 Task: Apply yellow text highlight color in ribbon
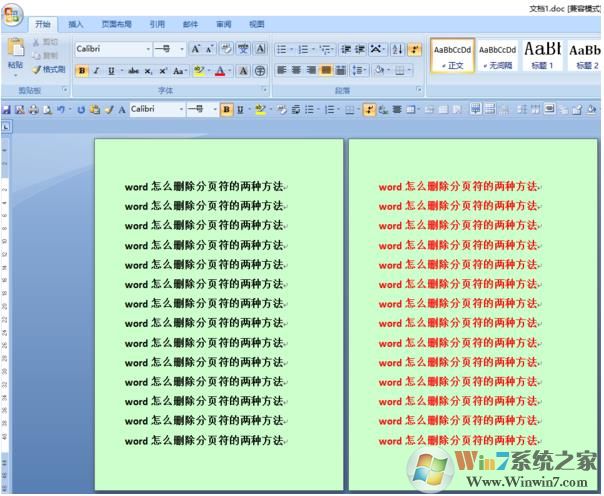click(199, 71)
